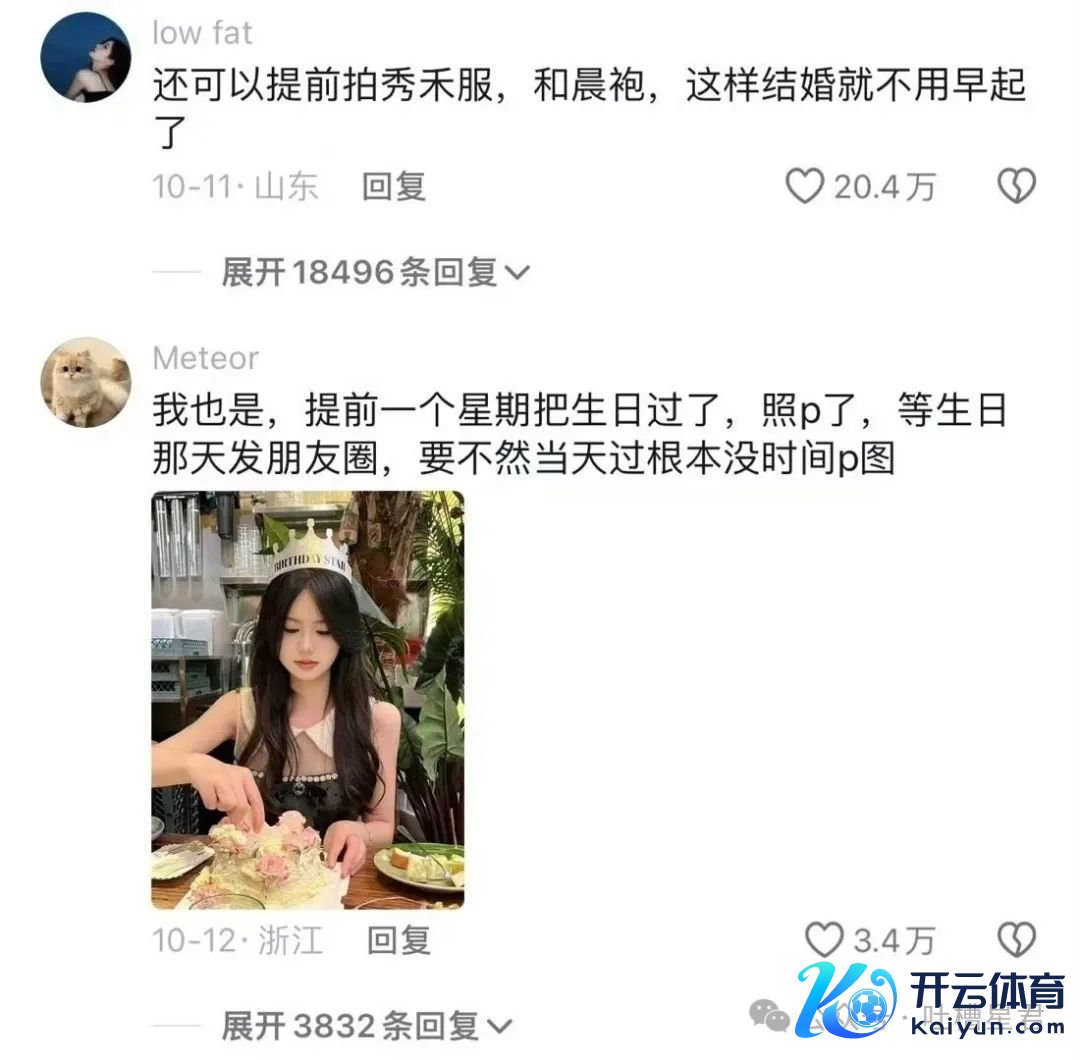Click the 20.4万 like count
The height and width of the screenshot is (1060, 1080).
(x=884, y=187)
